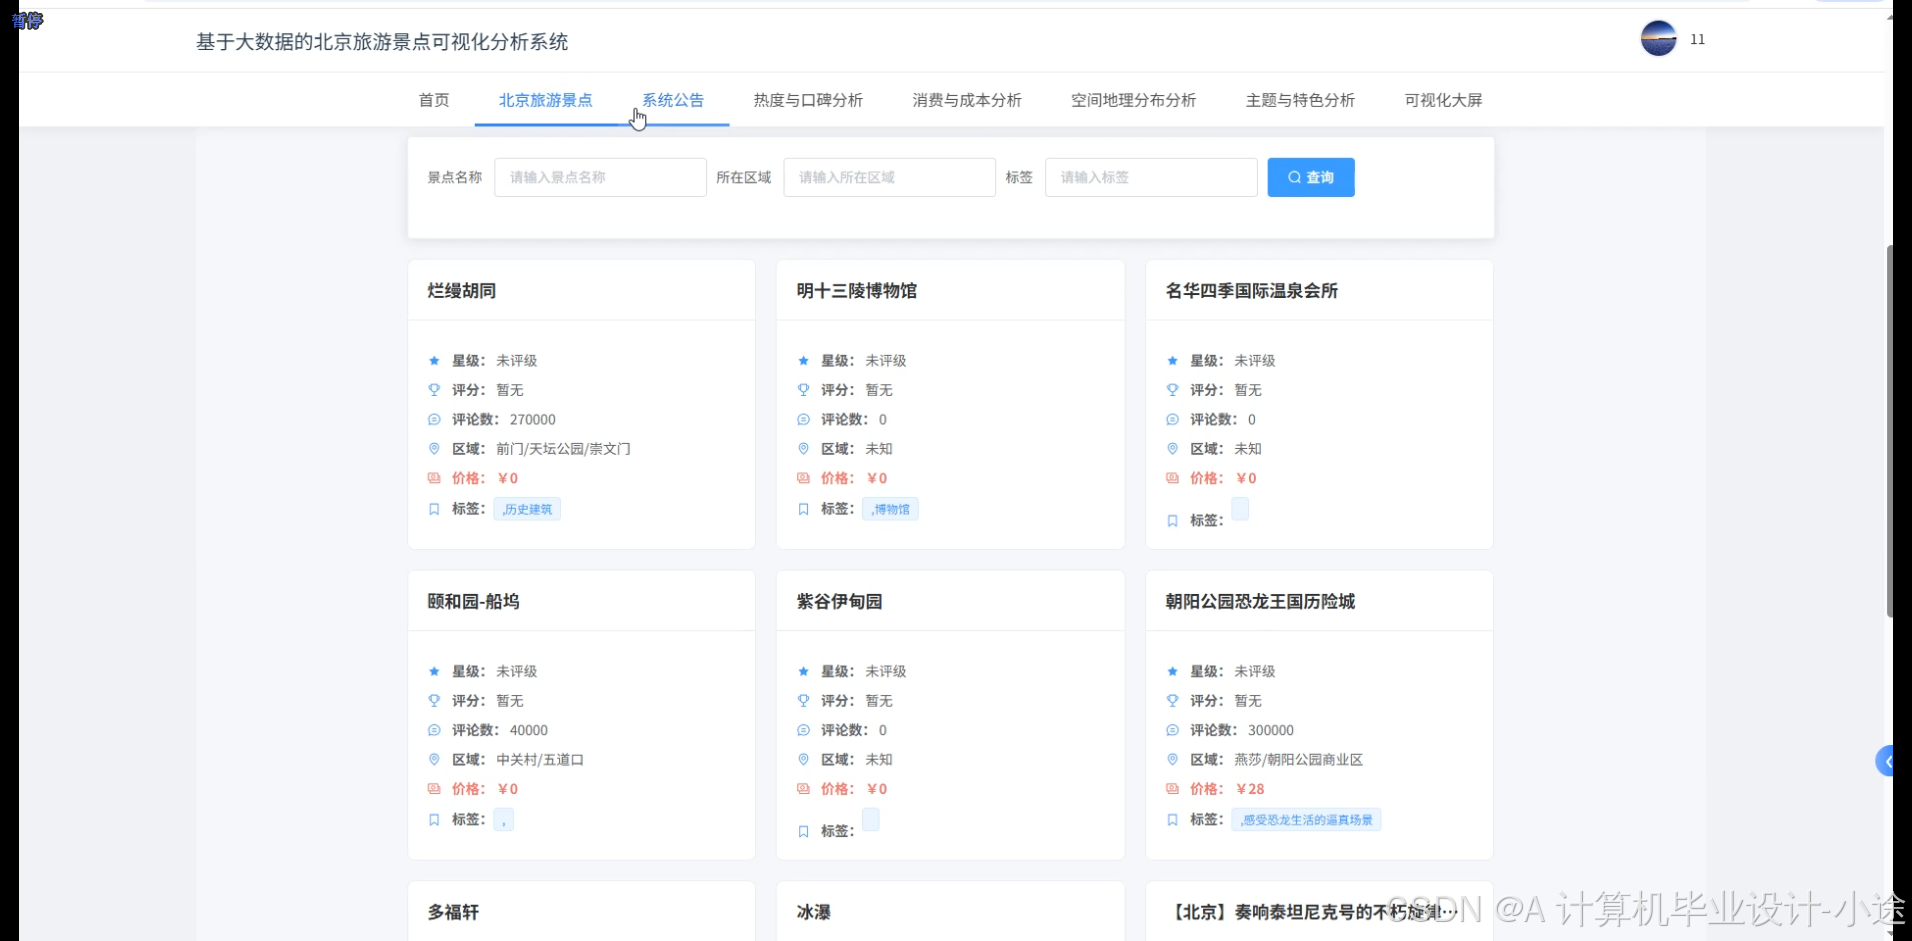Image resolution: width=1912 pixels, height=941 pixels.
Task: Open 主题与特色分析 tab
Action: coord(1300,100)
